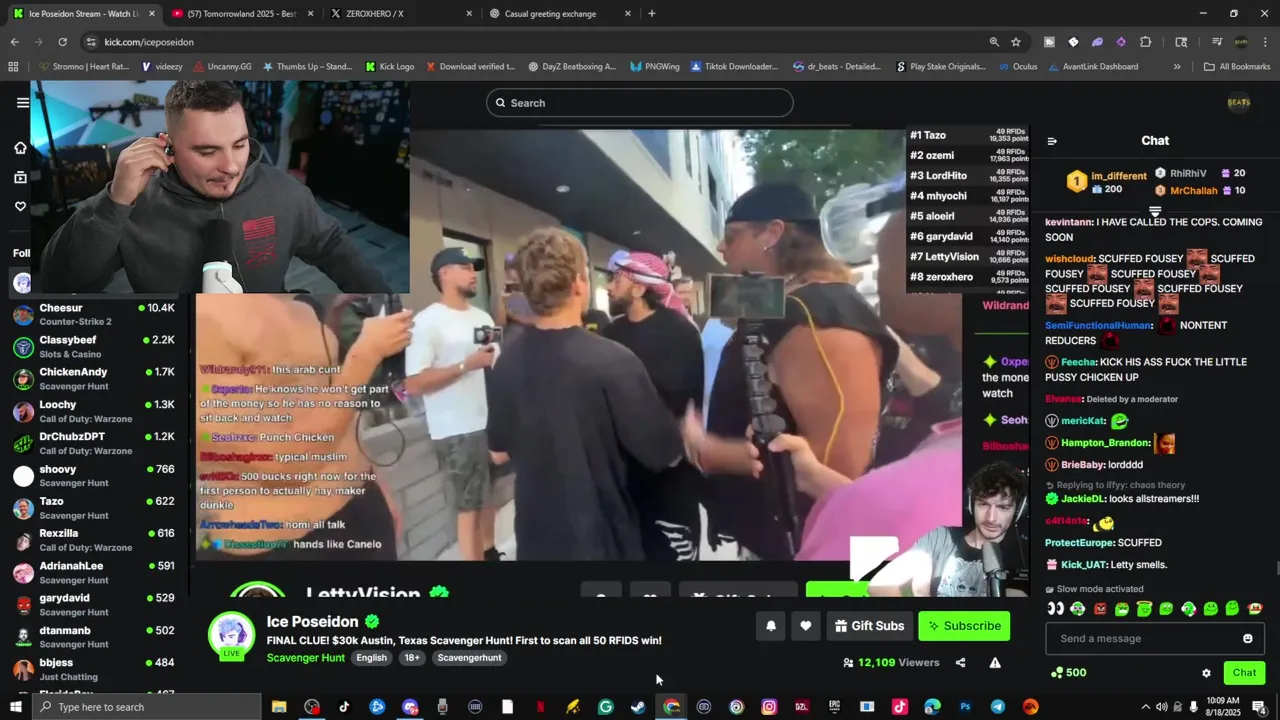Show hidden bookmarks with double chevron
Viewport: 1280px width, 720px height.
tap(1177, 66)
